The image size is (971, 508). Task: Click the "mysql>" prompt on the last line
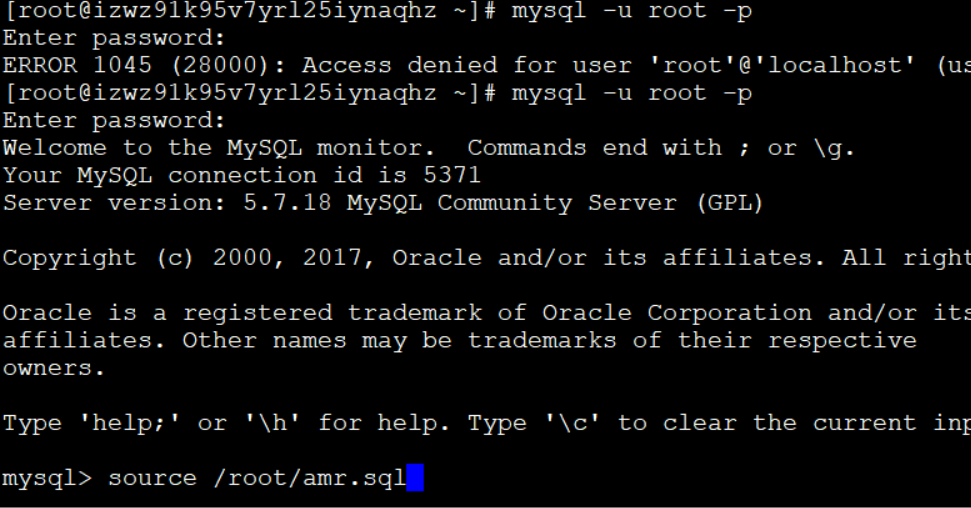pos(47,478)
